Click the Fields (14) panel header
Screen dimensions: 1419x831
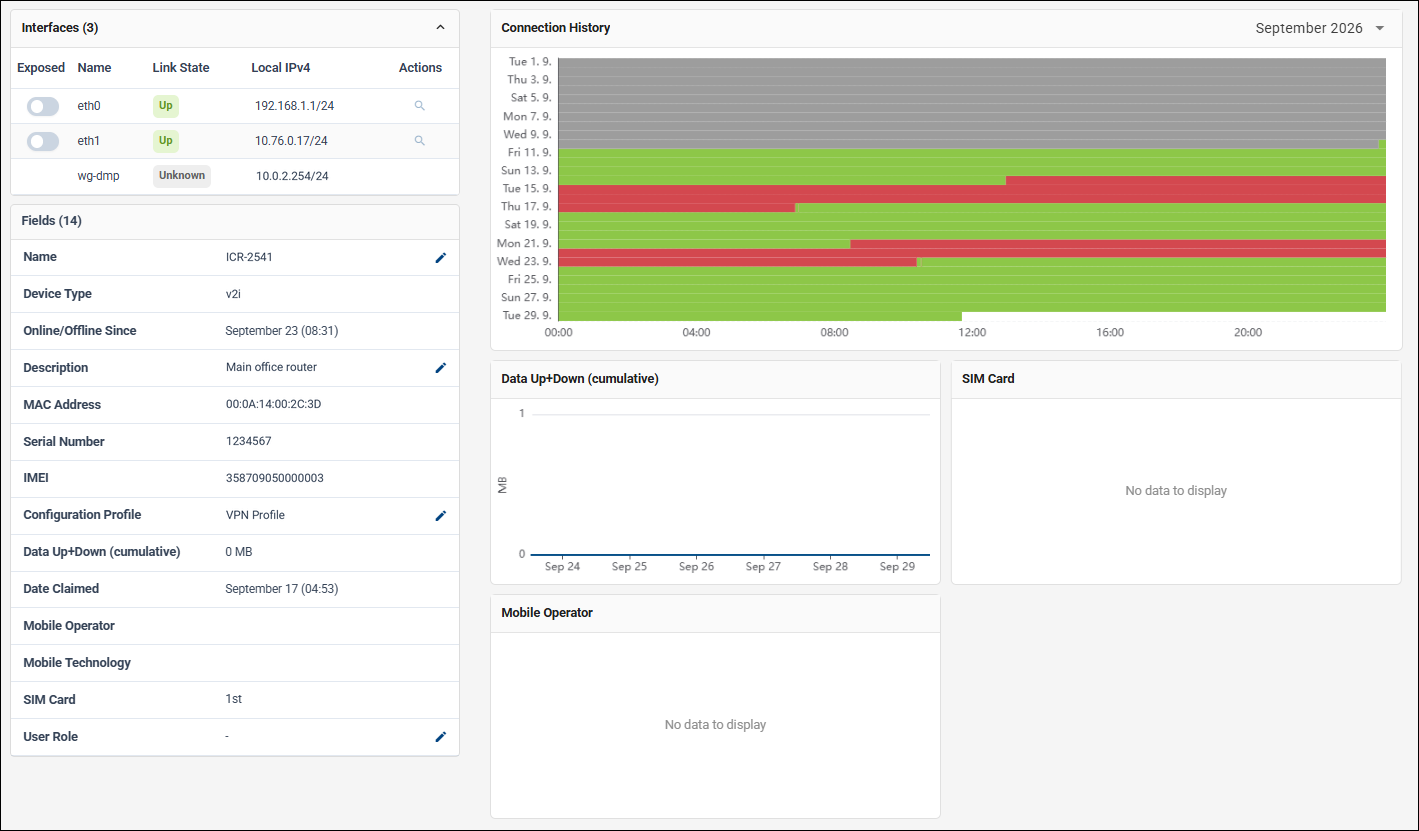pos(235,221)
